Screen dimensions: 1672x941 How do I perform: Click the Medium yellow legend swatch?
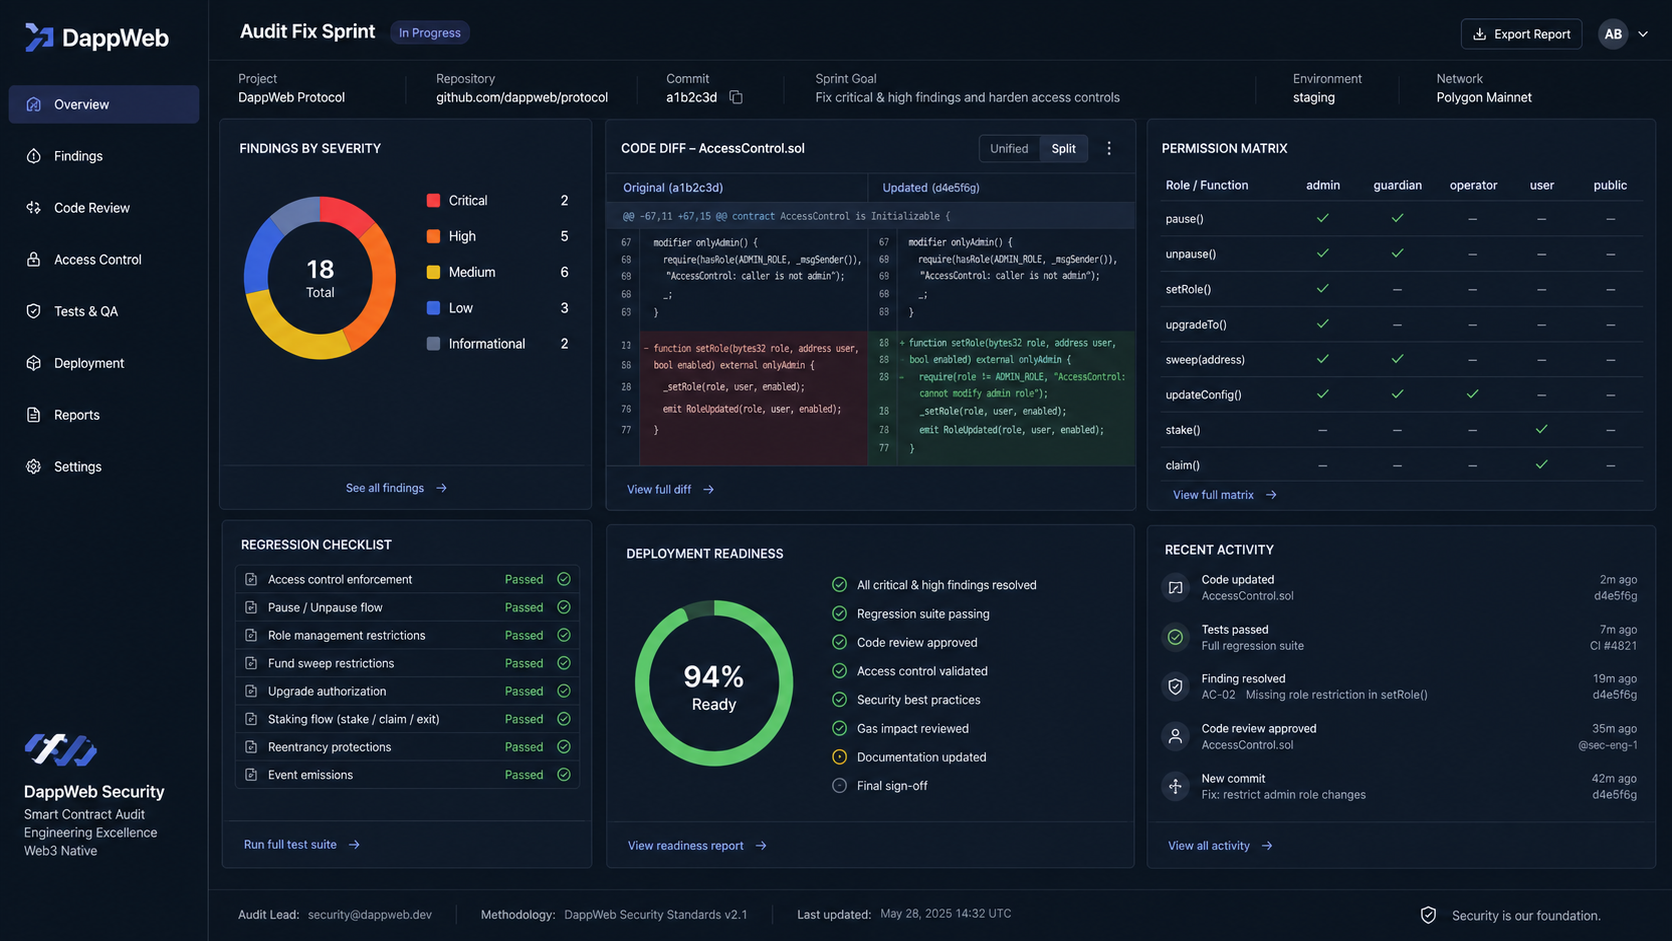pos(433,272)
